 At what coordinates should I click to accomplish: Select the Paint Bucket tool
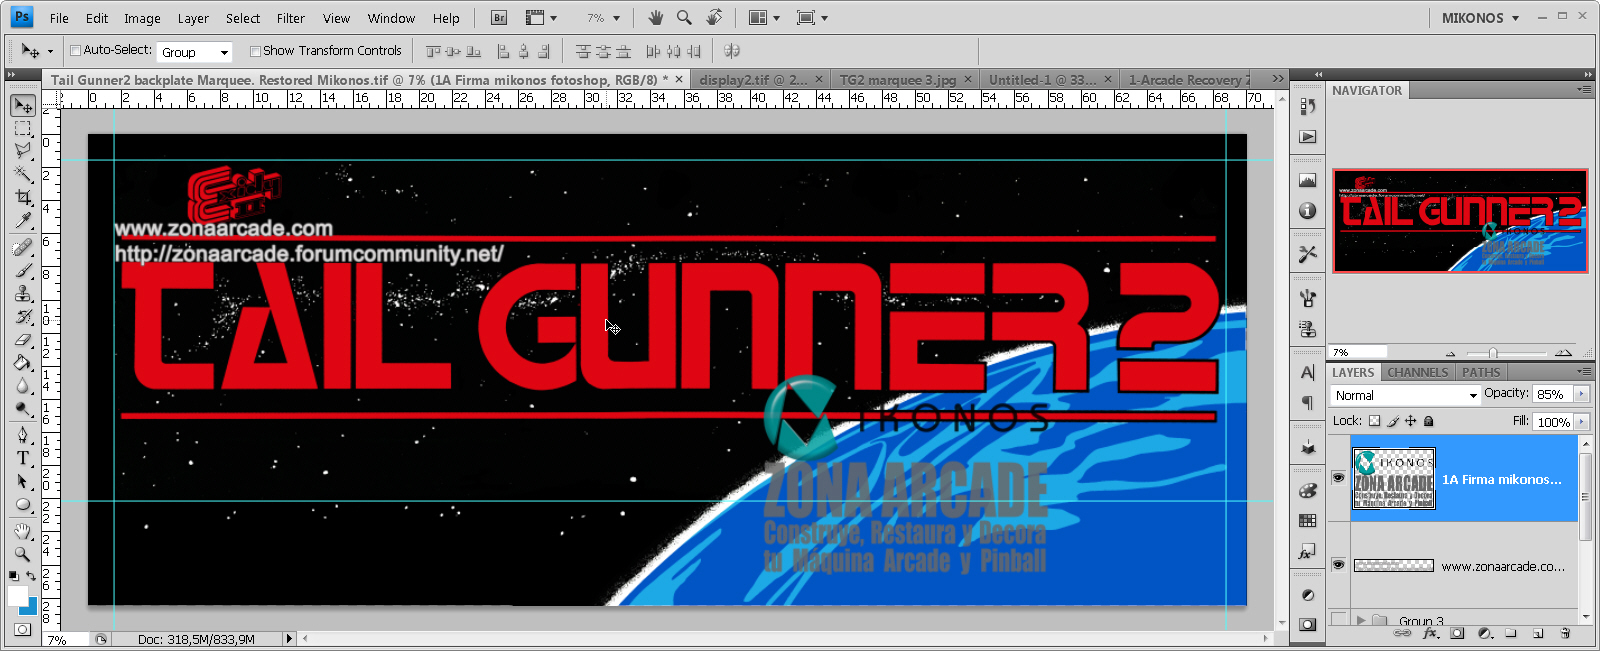tap(23, 362)
